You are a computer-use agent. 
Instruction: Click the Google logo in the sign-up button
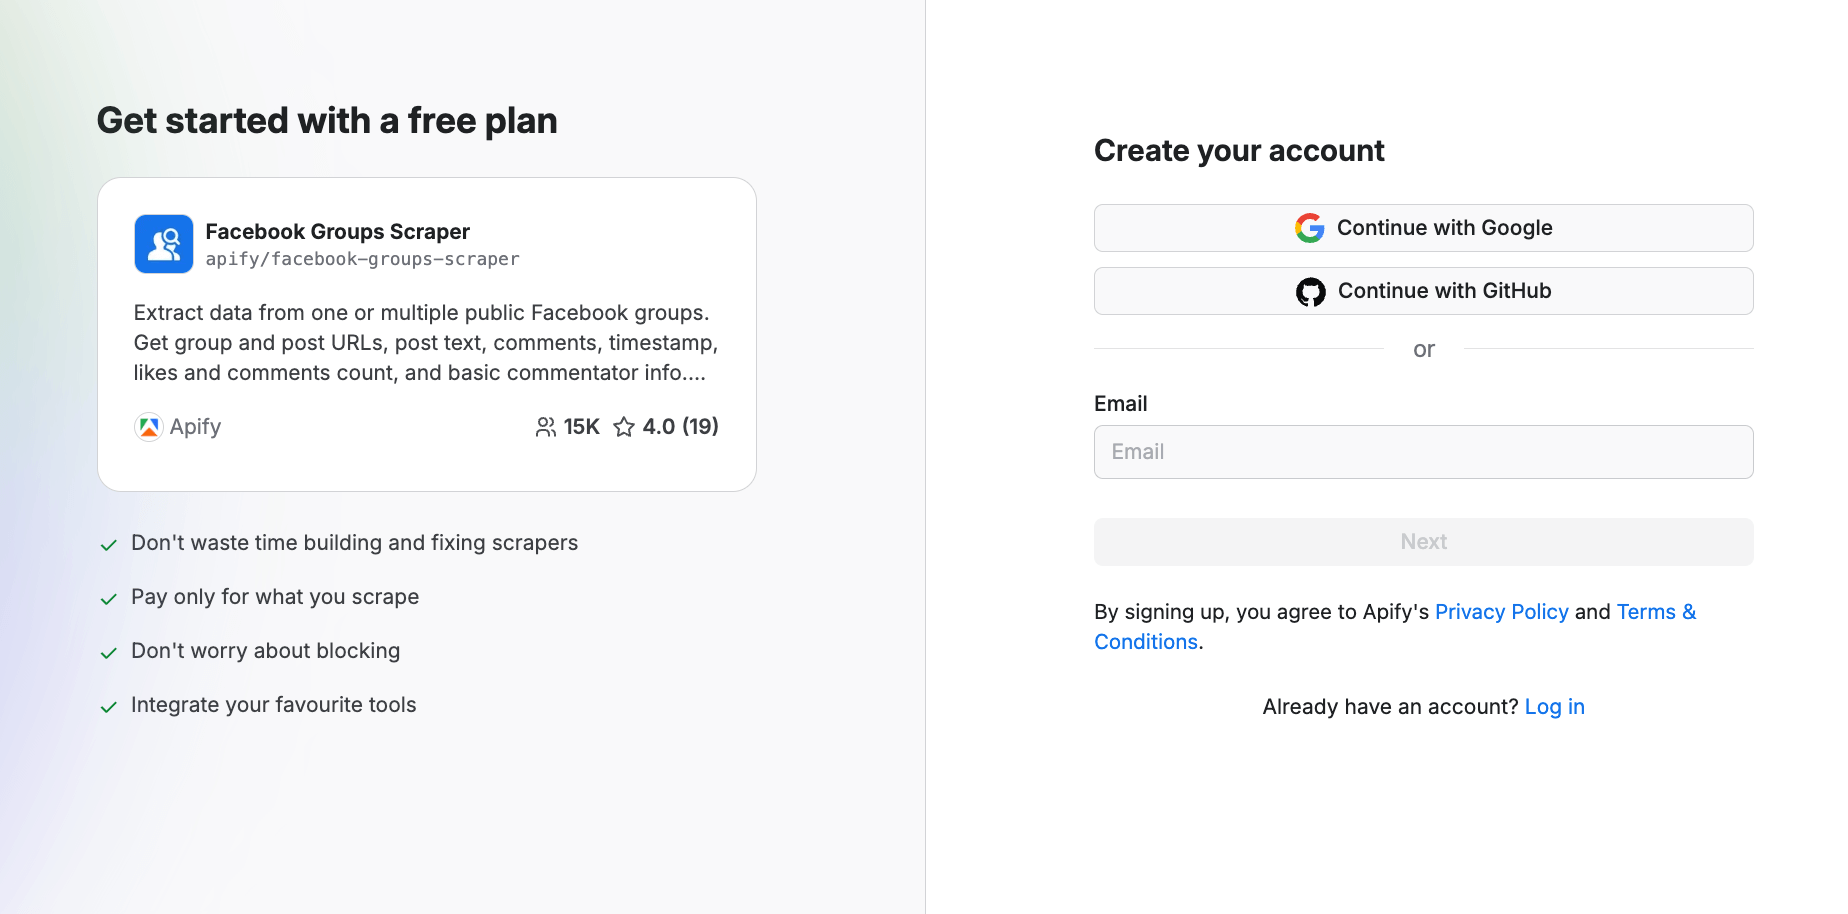[x=1309, y=227]
